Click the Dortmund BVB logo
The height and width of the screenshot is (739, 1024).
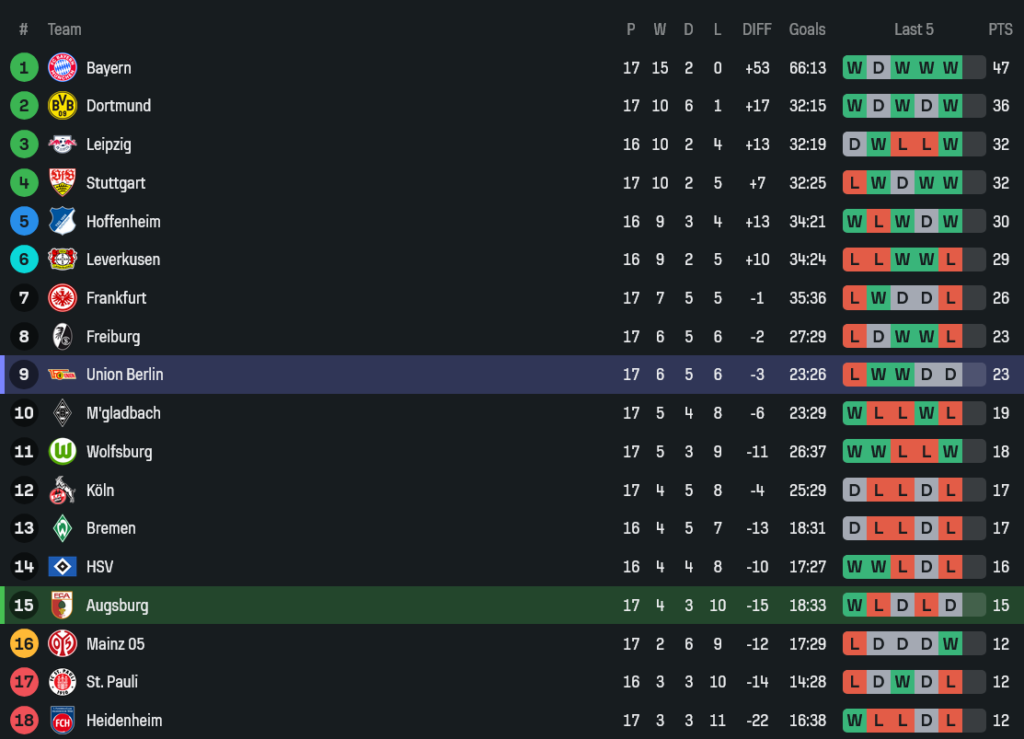62,106
